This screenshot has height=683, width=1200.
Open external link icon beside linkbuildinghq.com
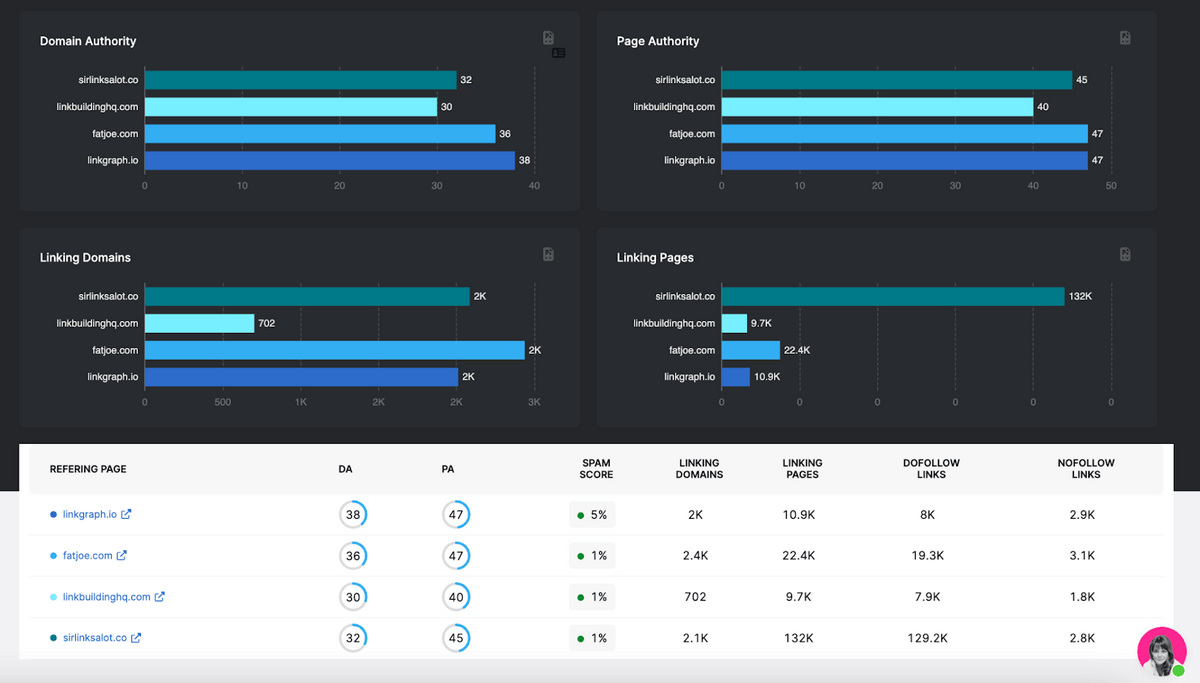[160, 597]
